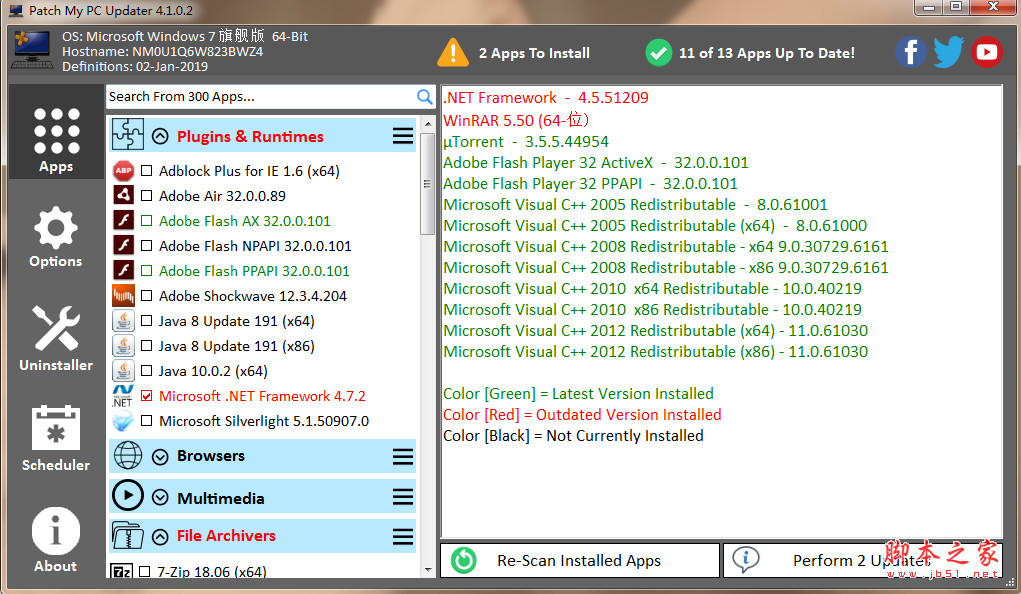This screenshot has width=1021, height=594.
Task: Open the About section in sidebar
Action: (x=56, y=540)
